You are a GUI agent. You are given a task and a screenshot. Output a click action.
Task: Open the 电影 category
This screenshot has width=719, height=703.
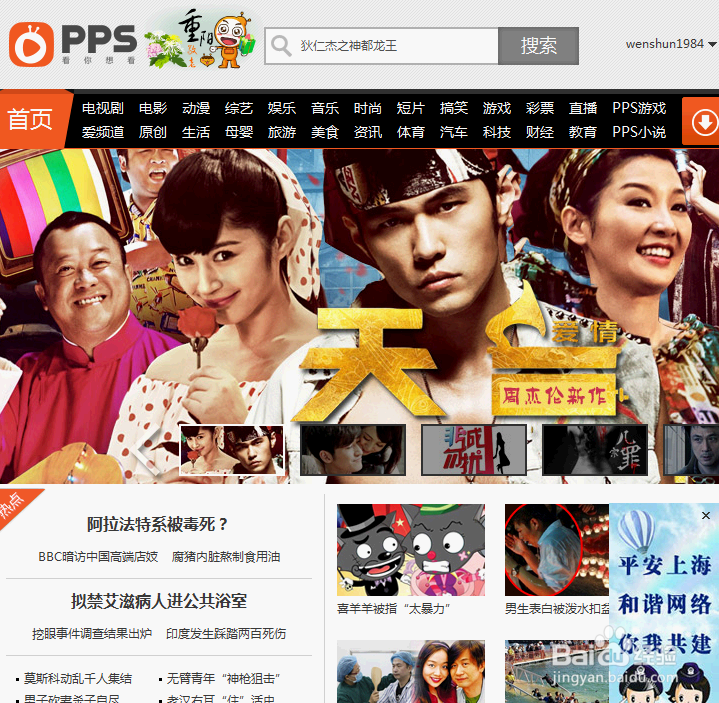pos(153,108)
